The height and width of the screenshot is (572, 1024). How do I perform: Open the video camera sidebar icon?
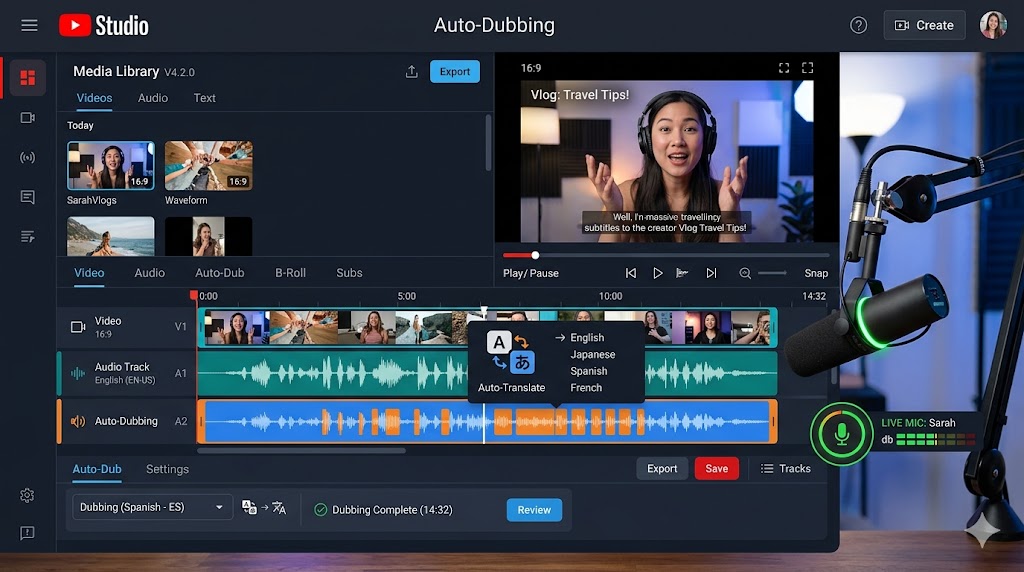(x=27, y=118)
